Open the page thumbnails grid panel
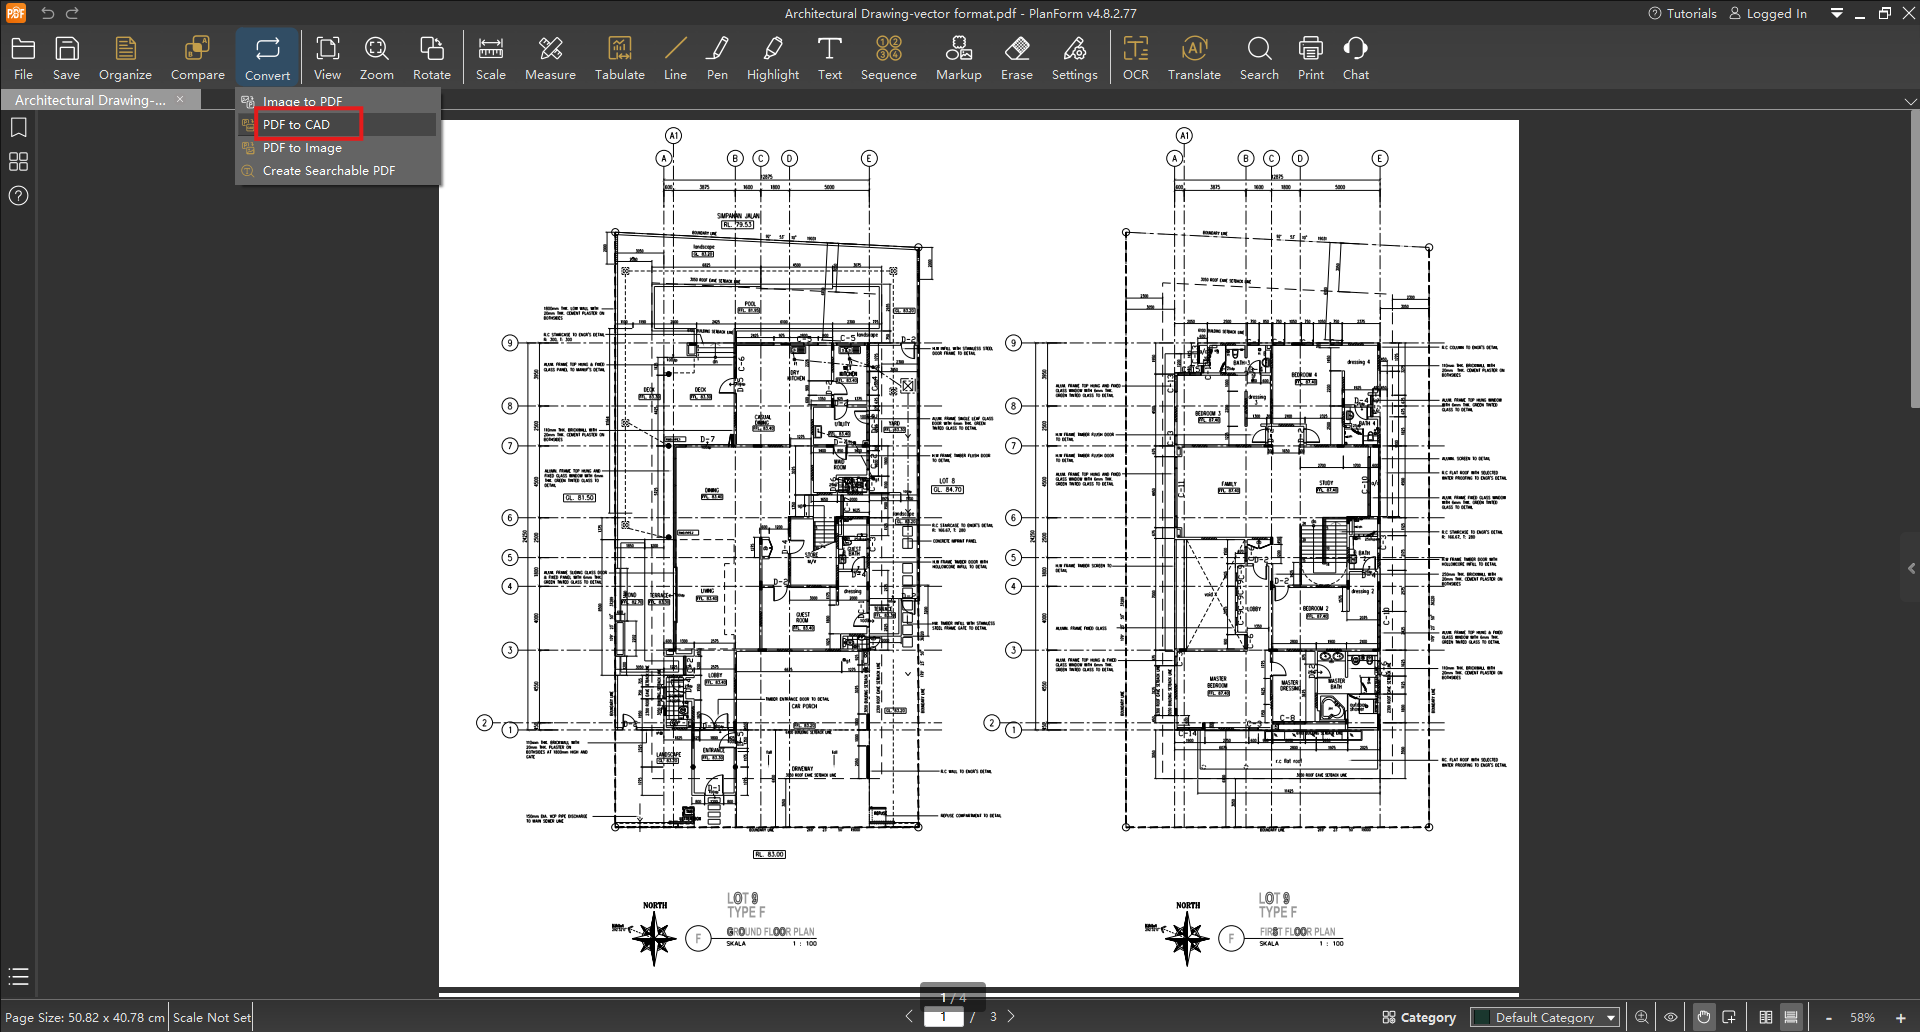 pos(18,161)
